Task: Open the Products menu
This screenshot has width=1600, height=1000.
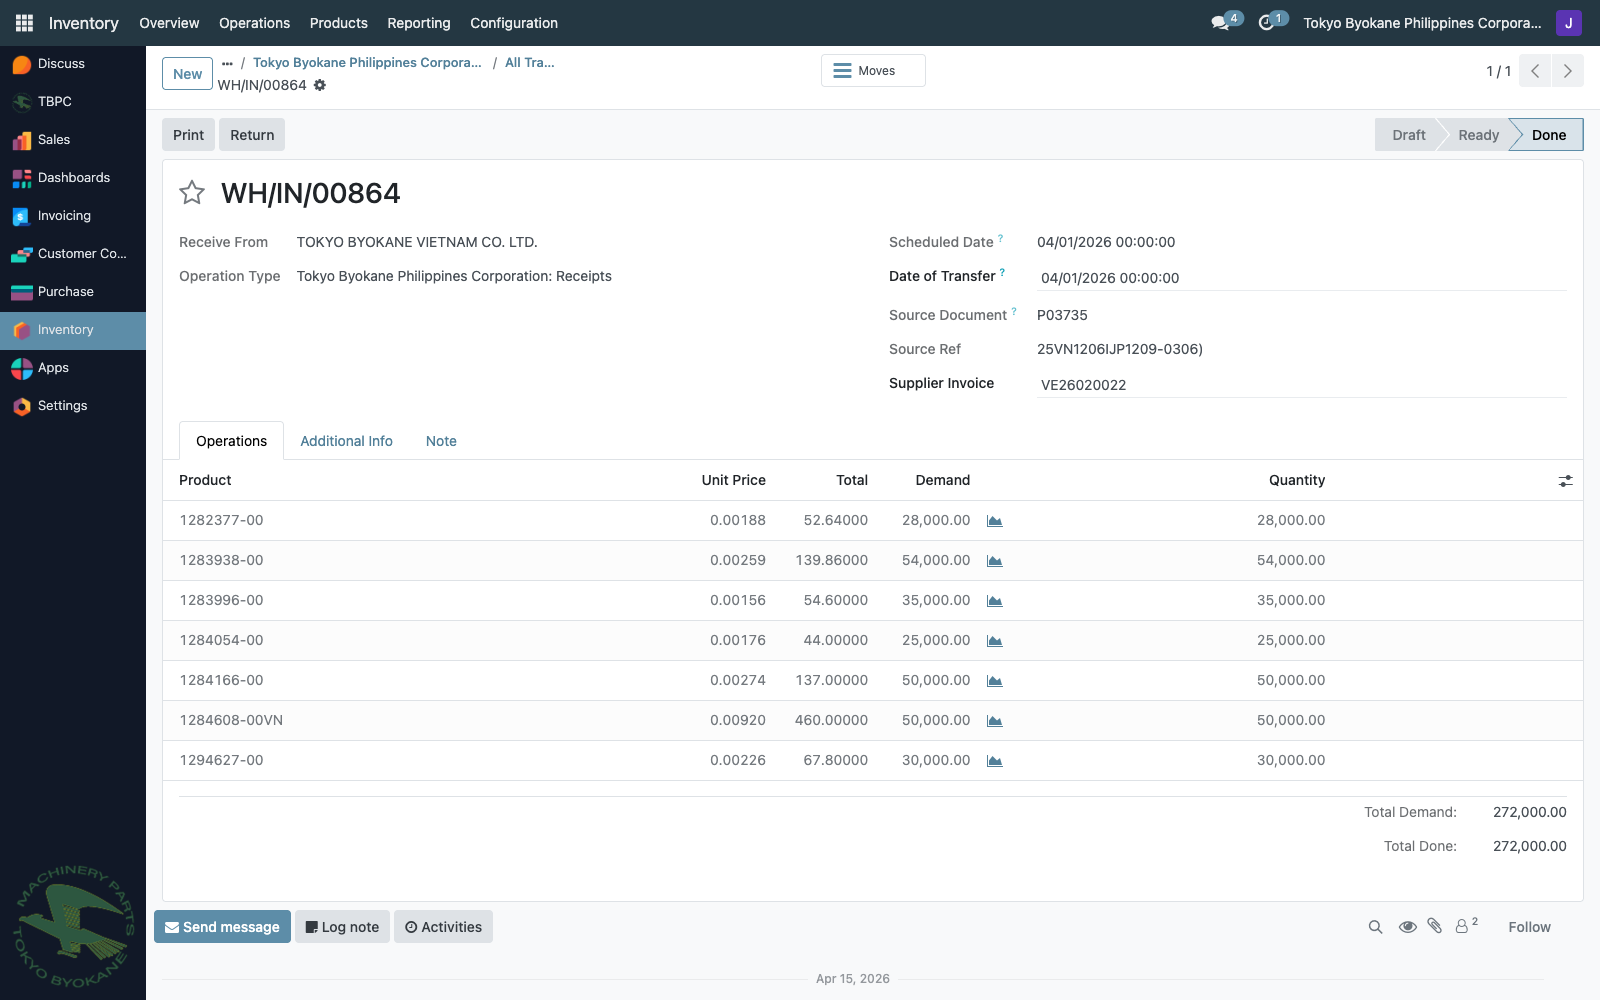Action: [338, 23]
